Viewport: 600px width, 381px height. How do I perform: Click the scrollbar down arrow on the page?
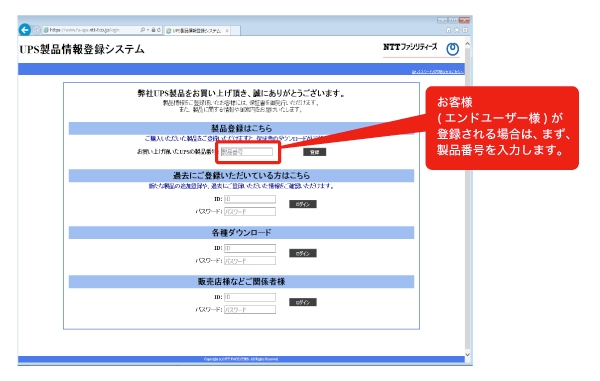pos(468,355)
